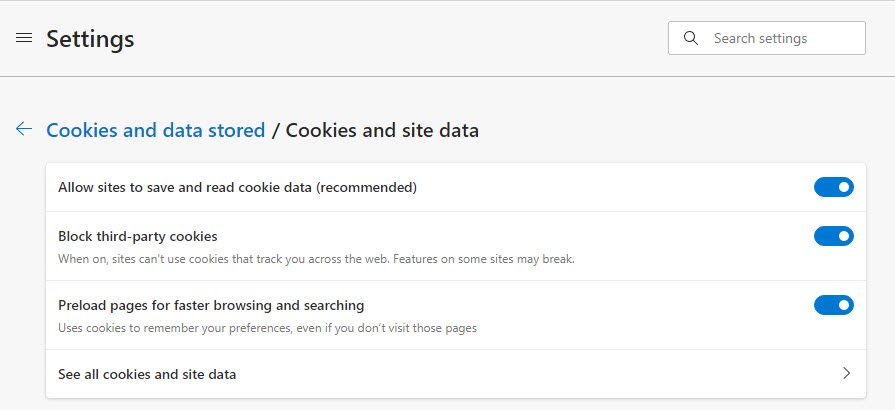Click the Cookies and site data breadcrumb title

coord(382,130)
